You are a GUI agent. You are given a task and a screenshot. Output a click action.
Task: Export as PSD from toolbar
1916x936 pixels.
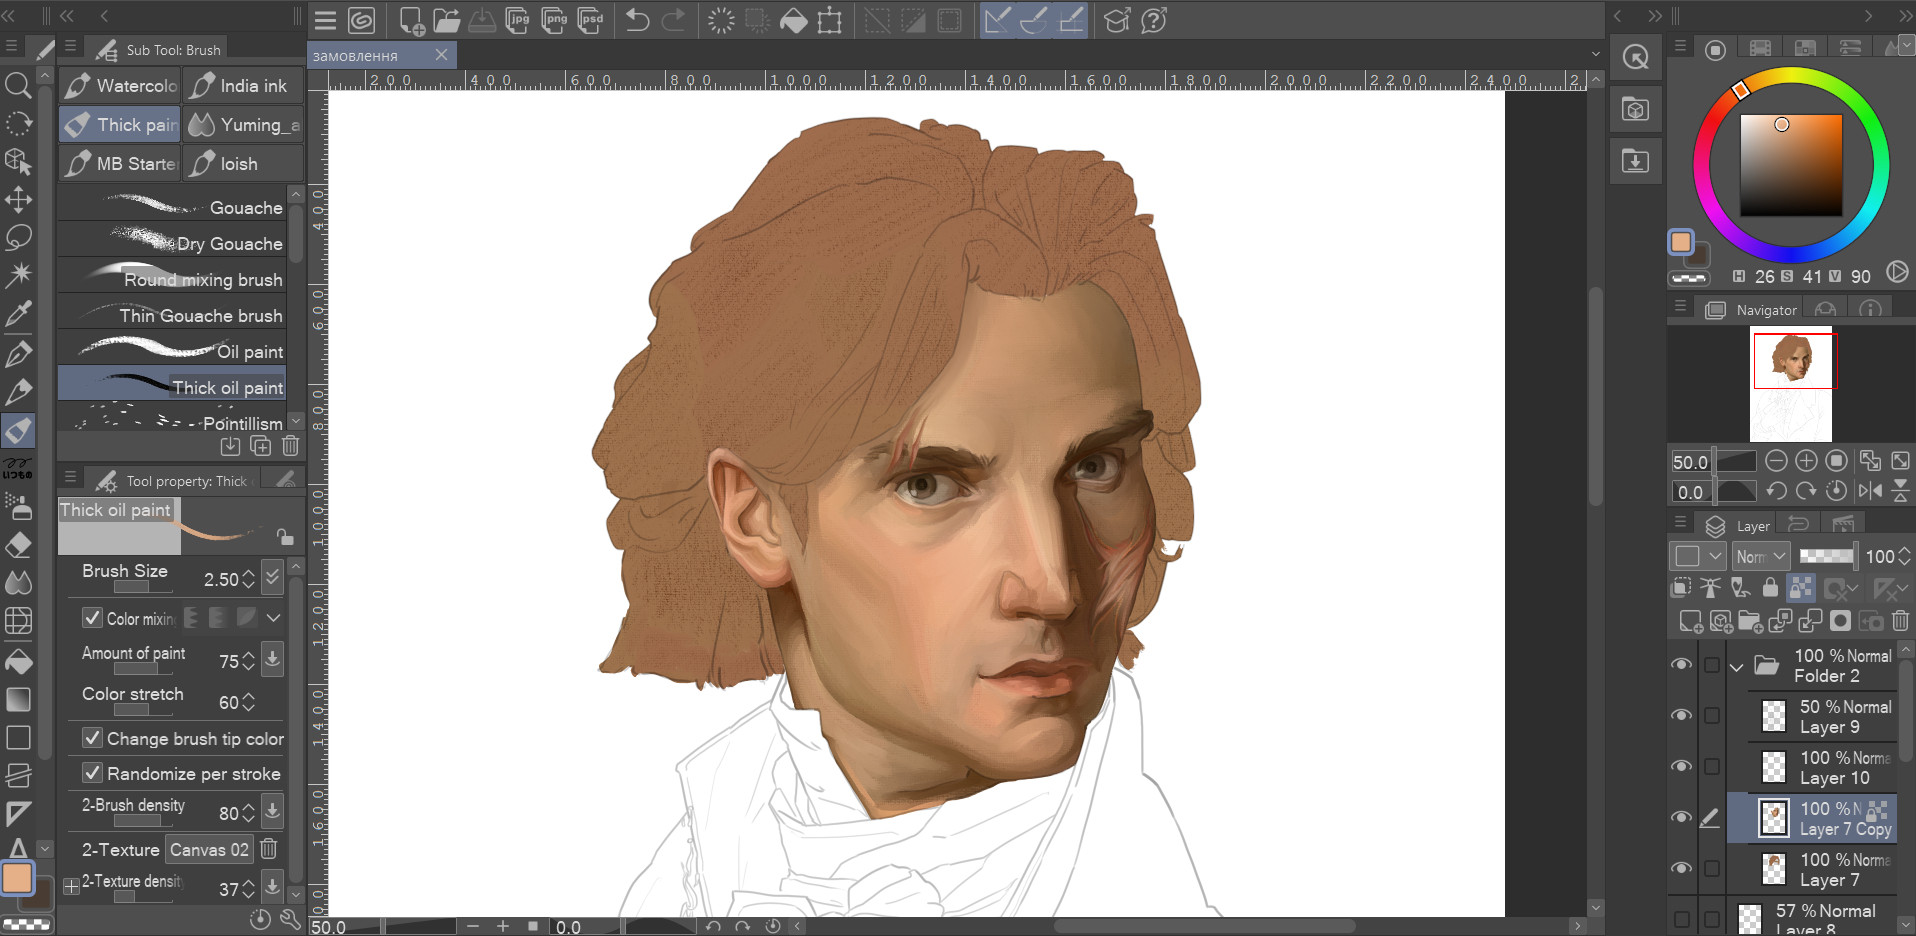coord(591,20)
